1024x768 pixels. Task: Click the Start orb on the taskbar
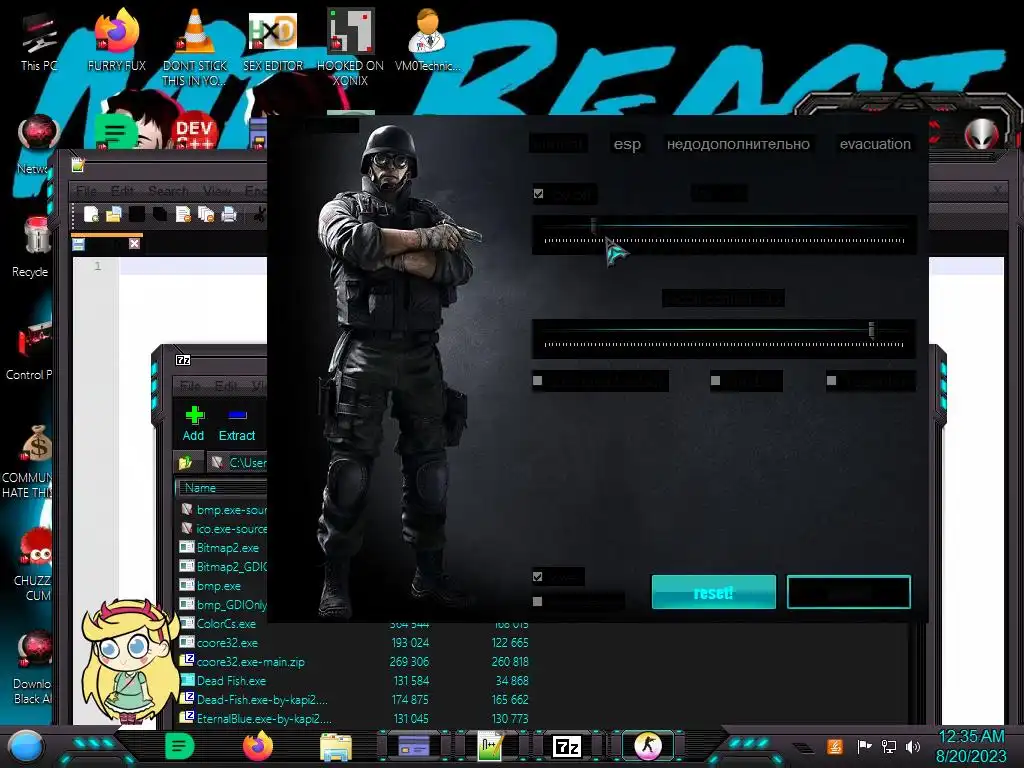tap(26, 746)
